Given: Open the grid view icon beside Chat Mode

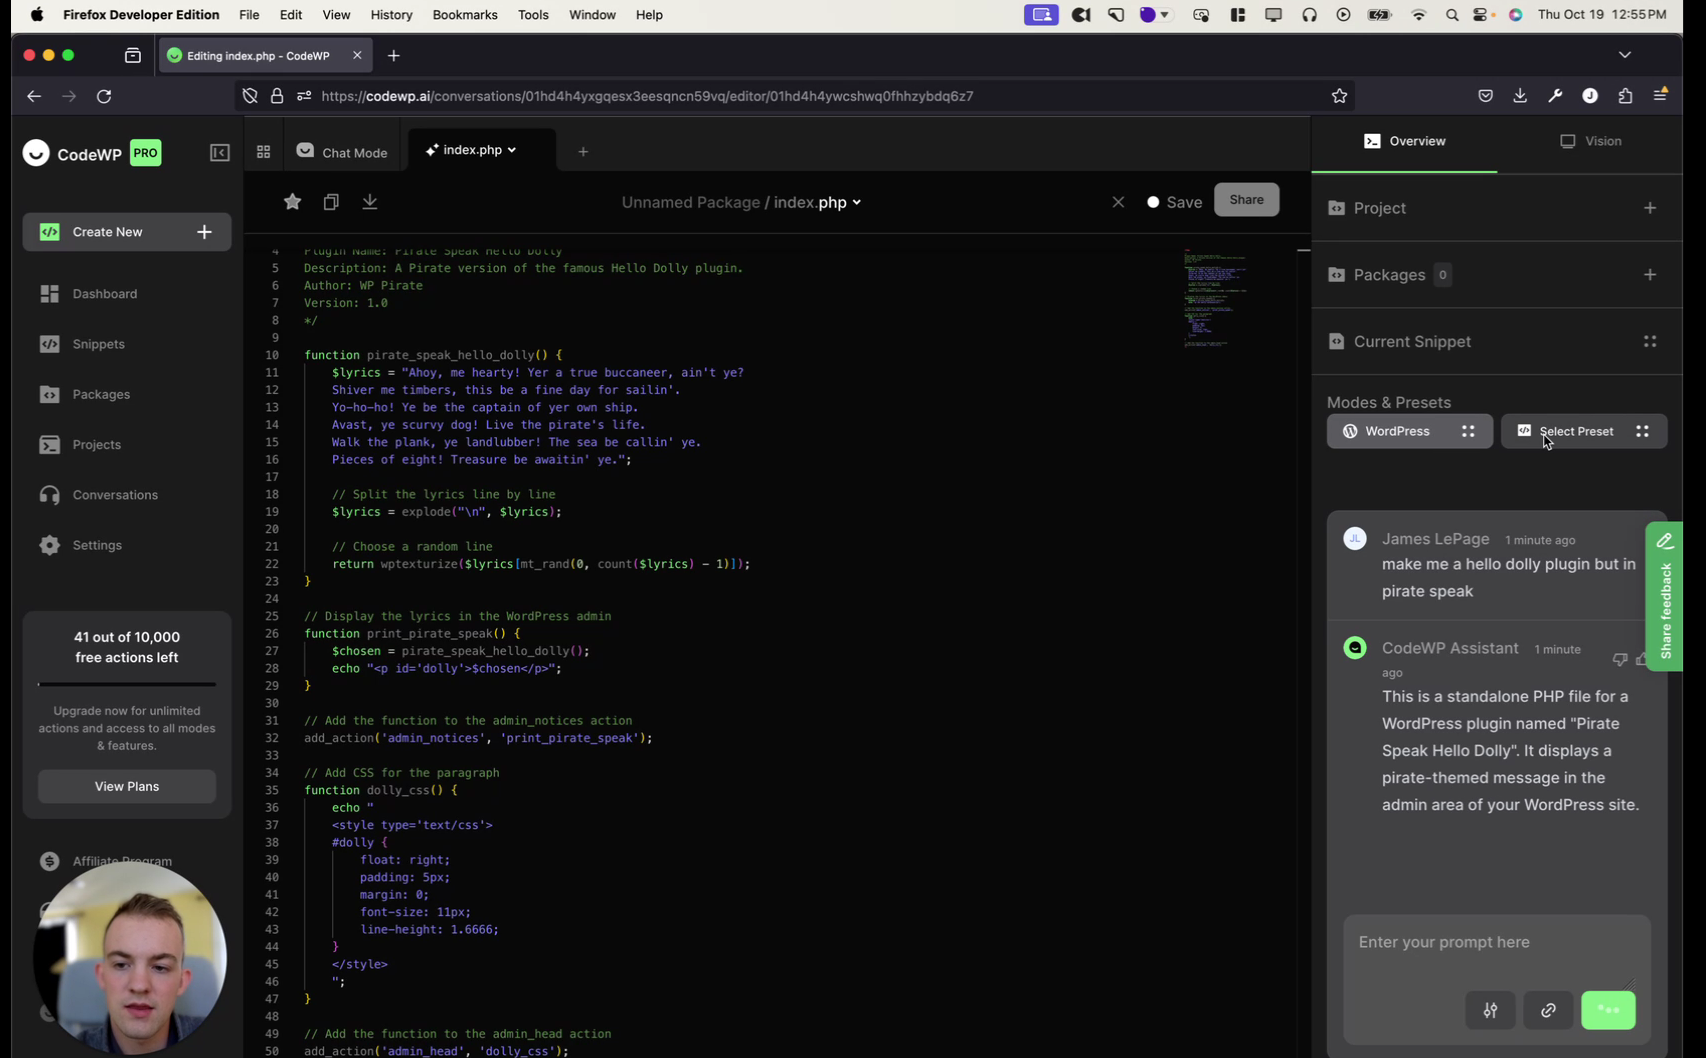Looking at the screenshot, I should pyautogui.click(x=263, y=151).
